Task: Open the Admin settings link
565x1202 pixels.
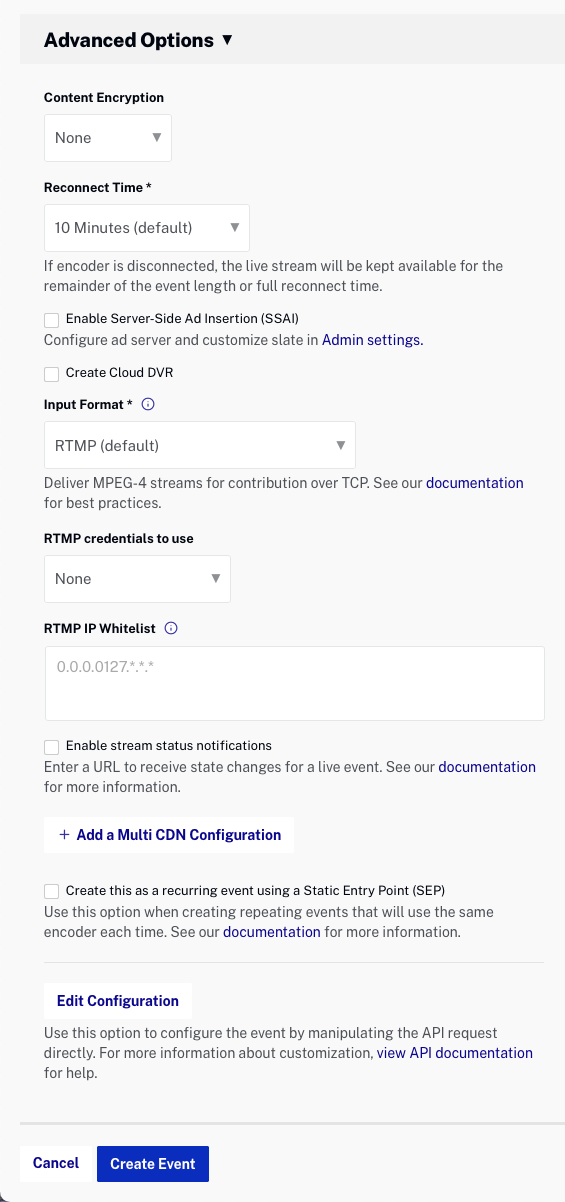Action: pyautogui.click(x=373, y=340)
